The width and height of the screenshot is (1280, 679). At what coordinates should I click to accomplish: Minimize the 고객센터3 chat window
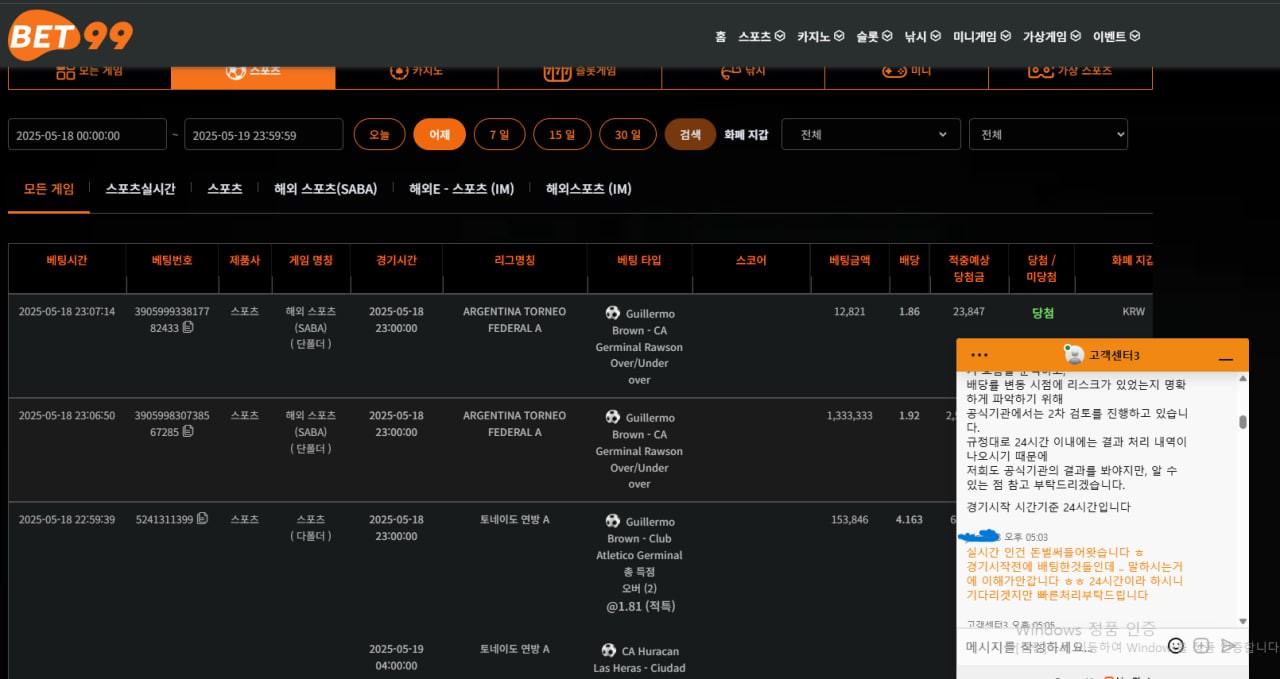coord(1225,358)
